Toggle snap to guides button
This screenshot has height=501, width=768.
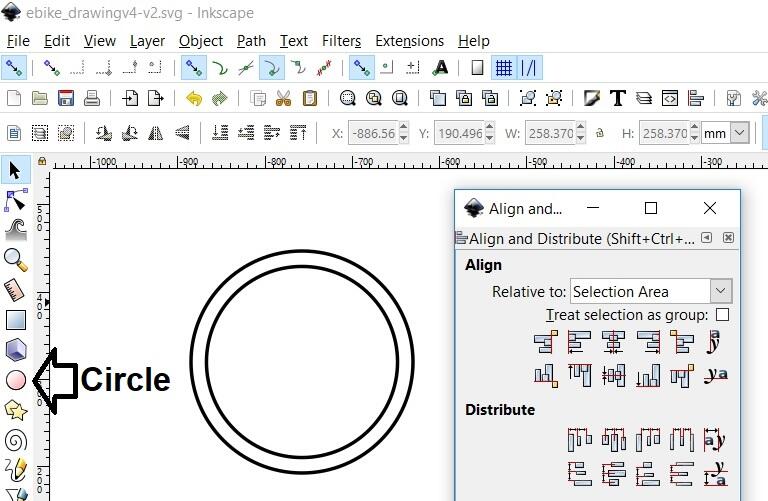pos(529,68)
